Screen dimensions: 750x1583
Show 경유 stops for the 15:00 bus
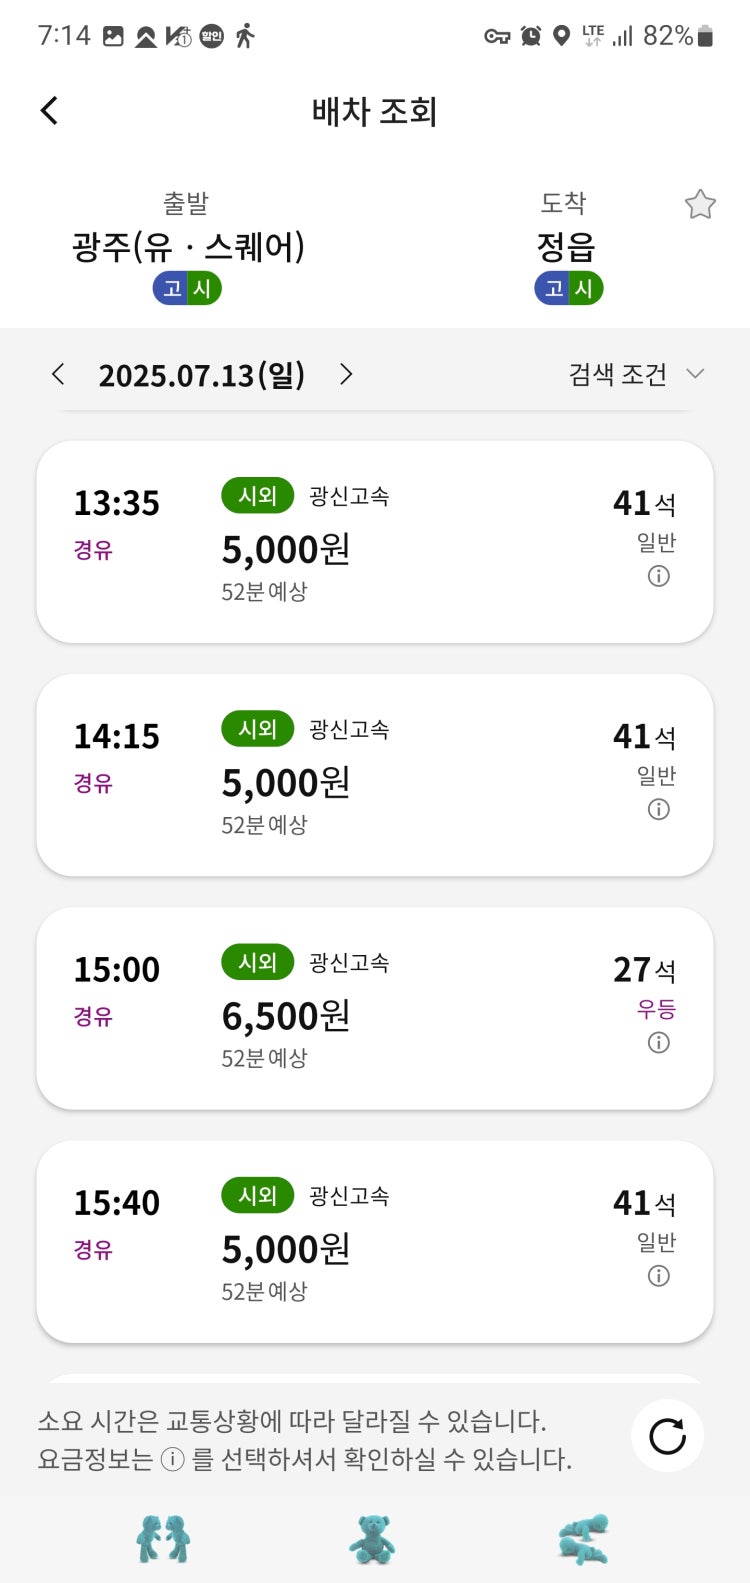(x=93, y=1016)
